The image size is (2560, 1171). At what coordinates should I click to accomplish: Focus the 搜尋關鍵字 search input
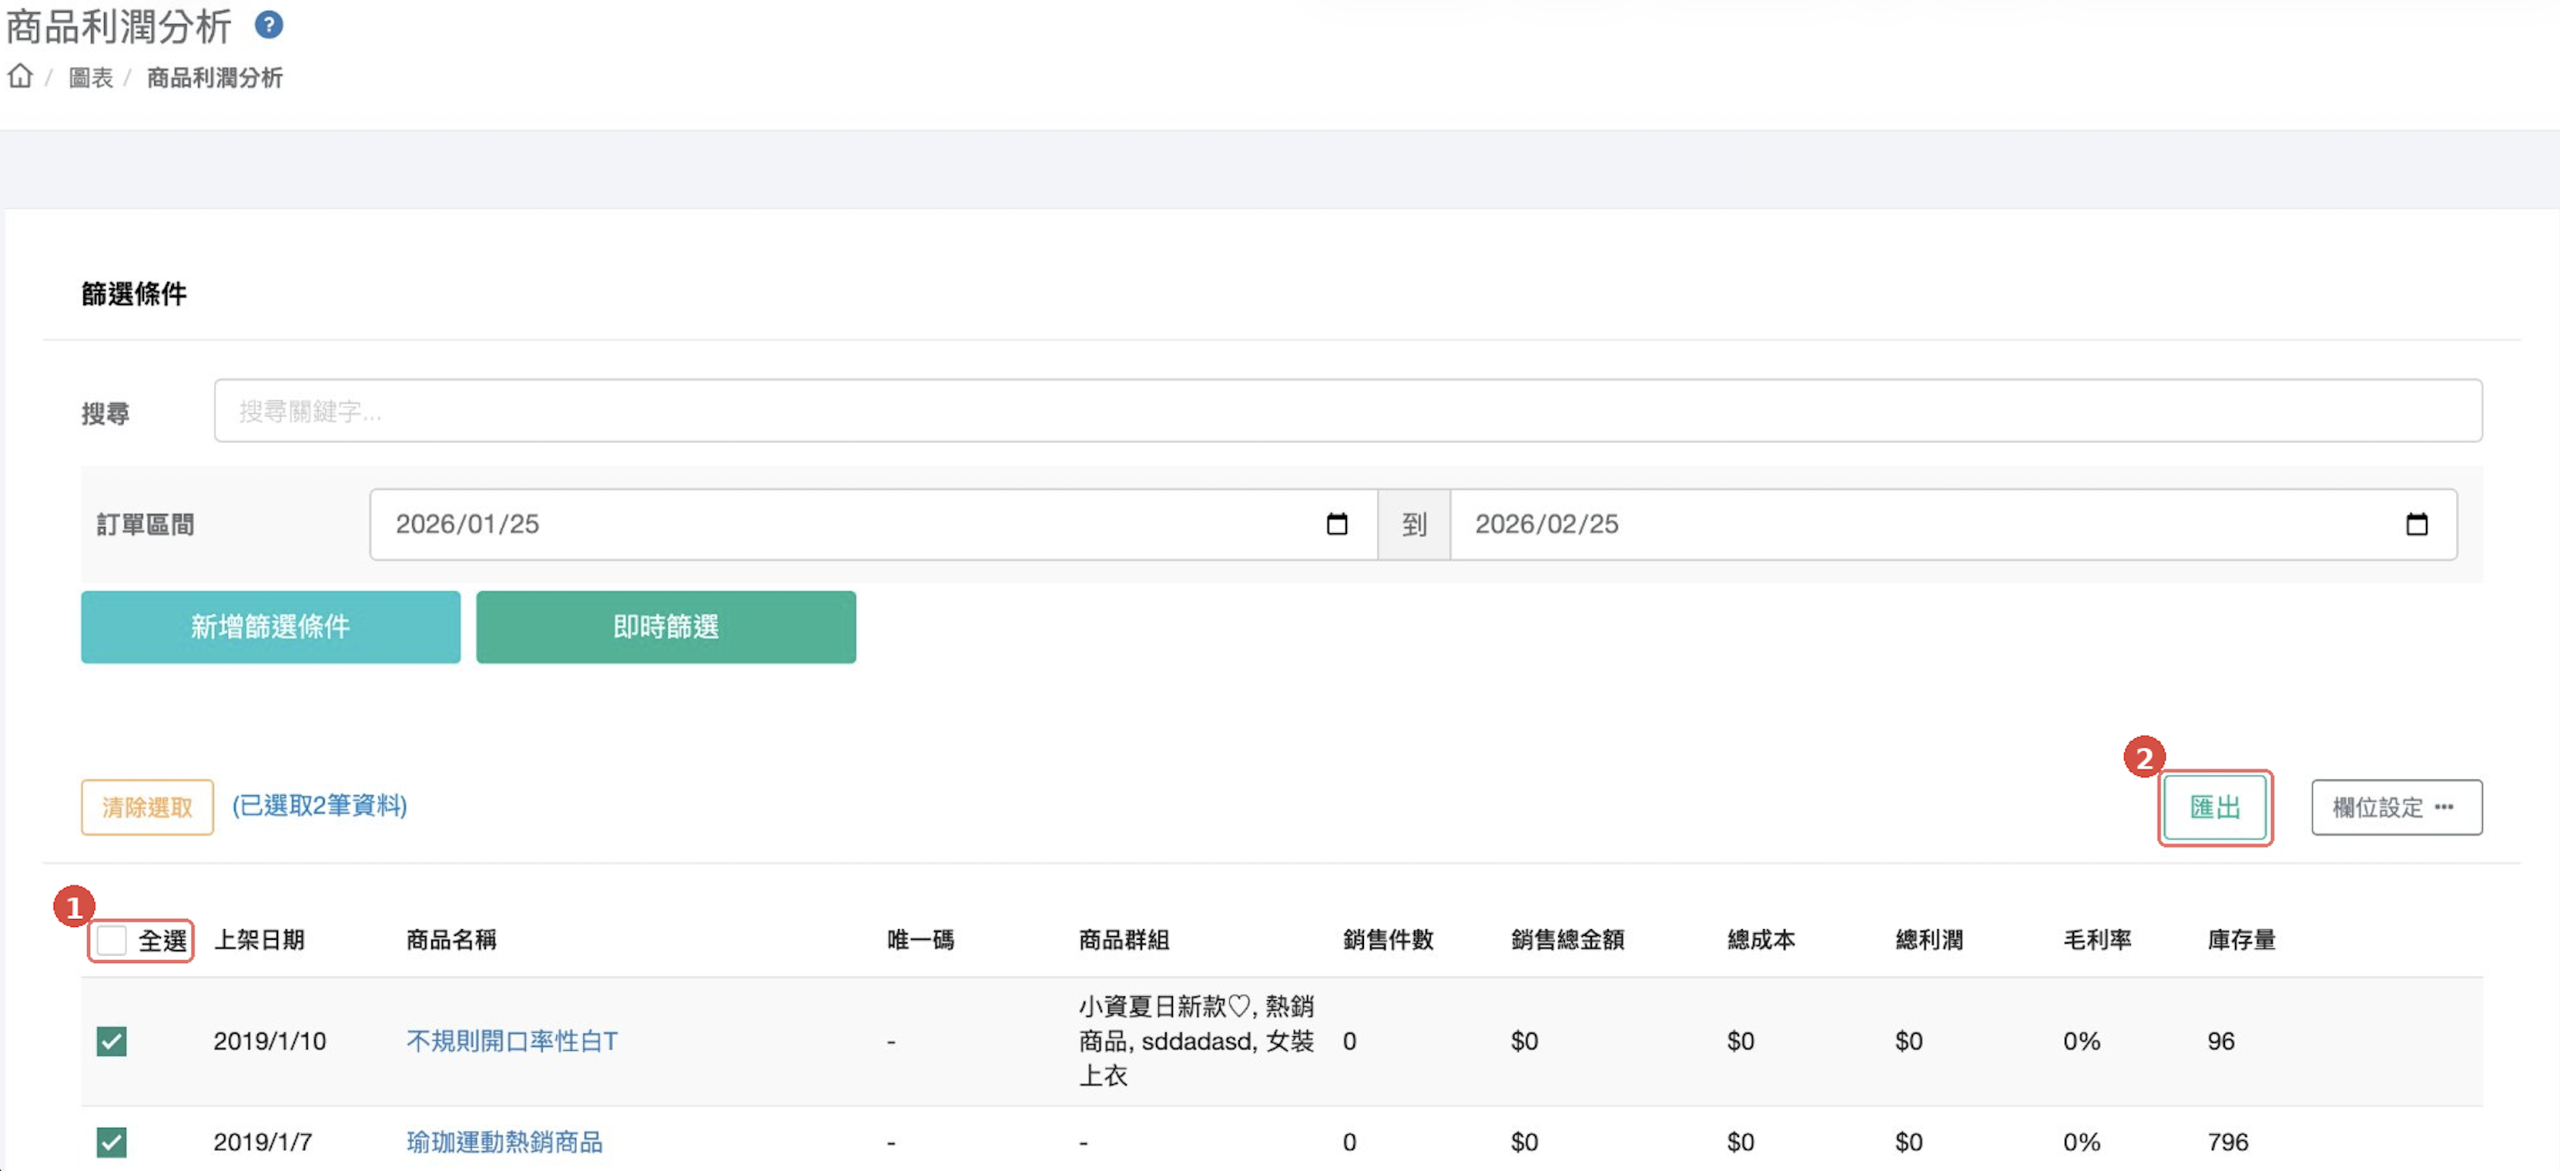(1347, 411)
